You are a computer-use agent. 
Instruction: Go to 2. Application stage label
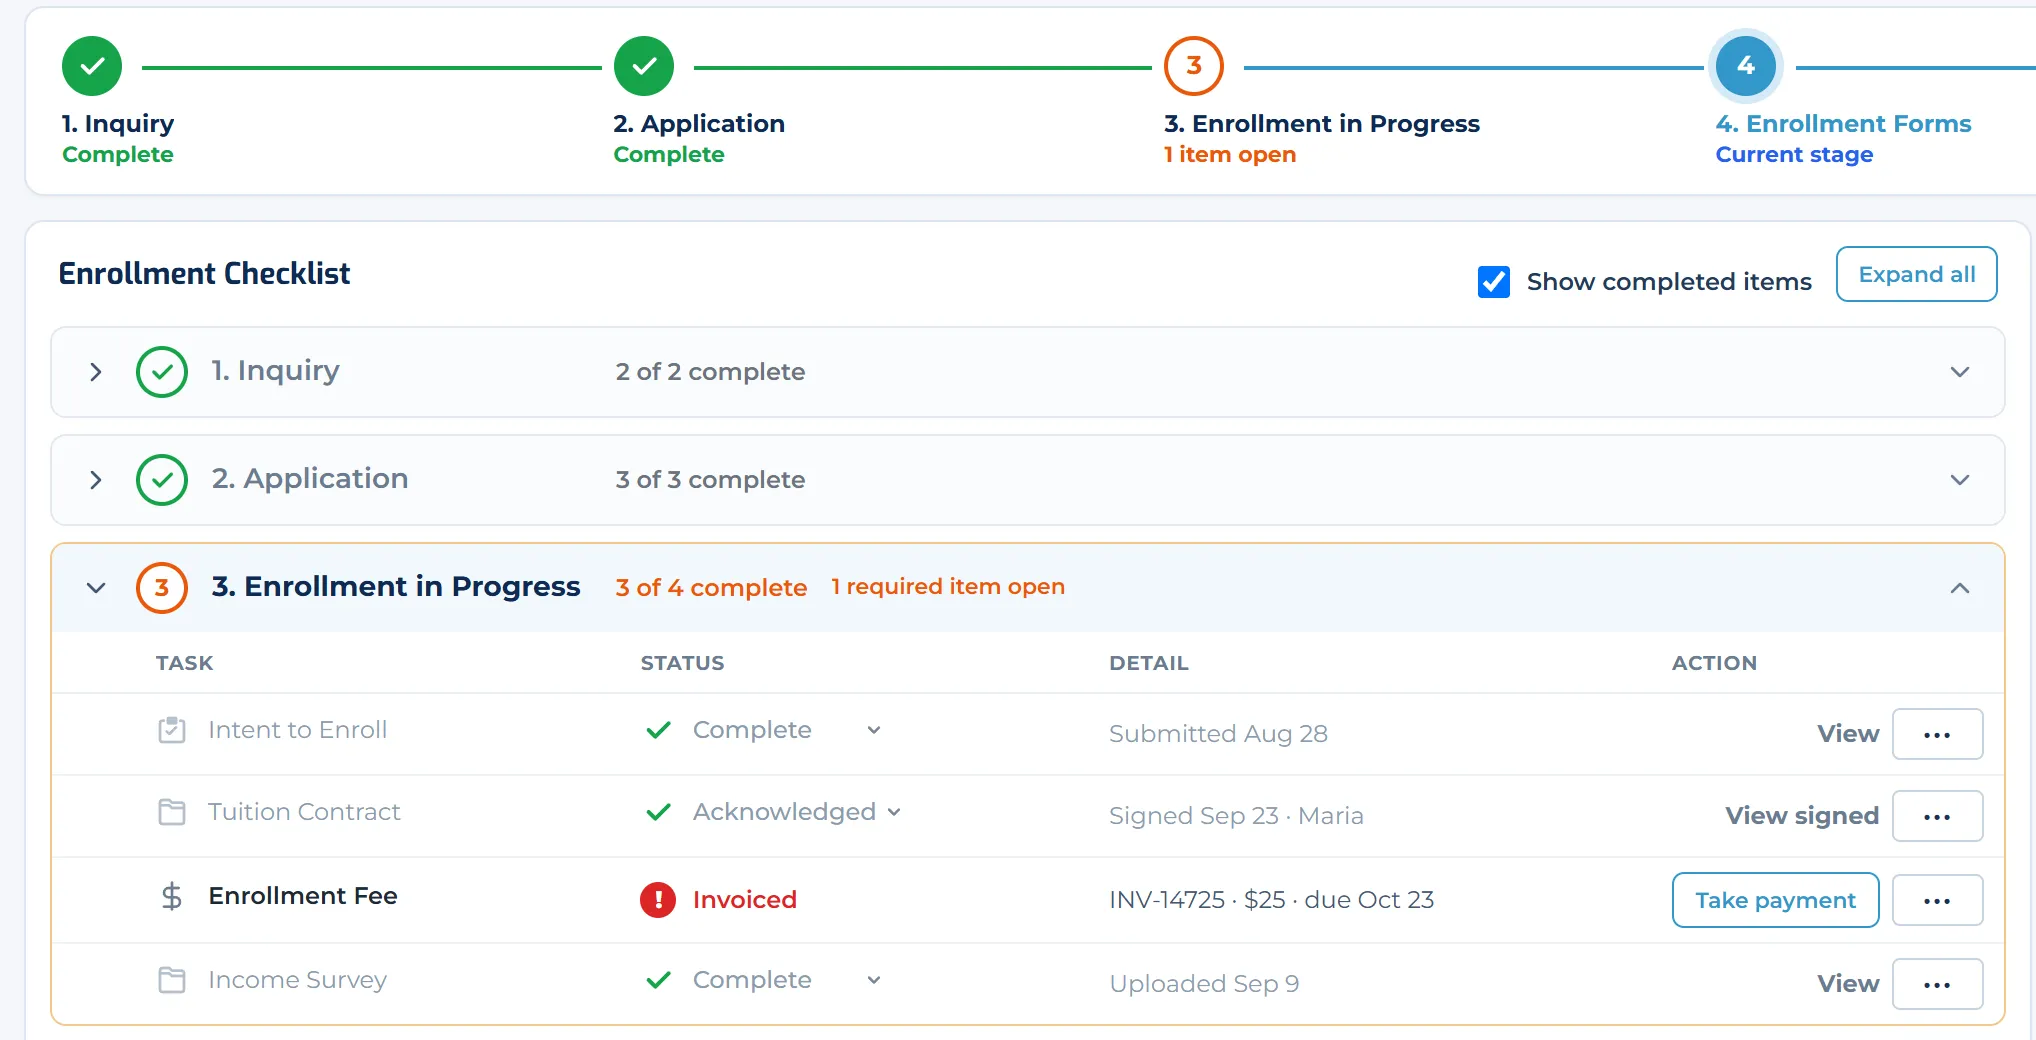pyautogui.click(x=699, y=124)
